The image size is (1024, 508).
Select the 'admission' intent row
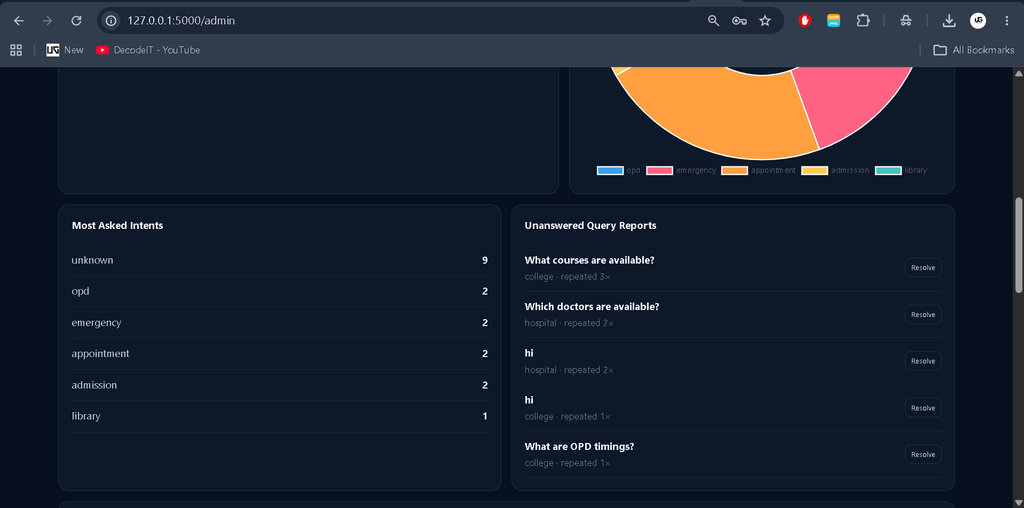280,385
